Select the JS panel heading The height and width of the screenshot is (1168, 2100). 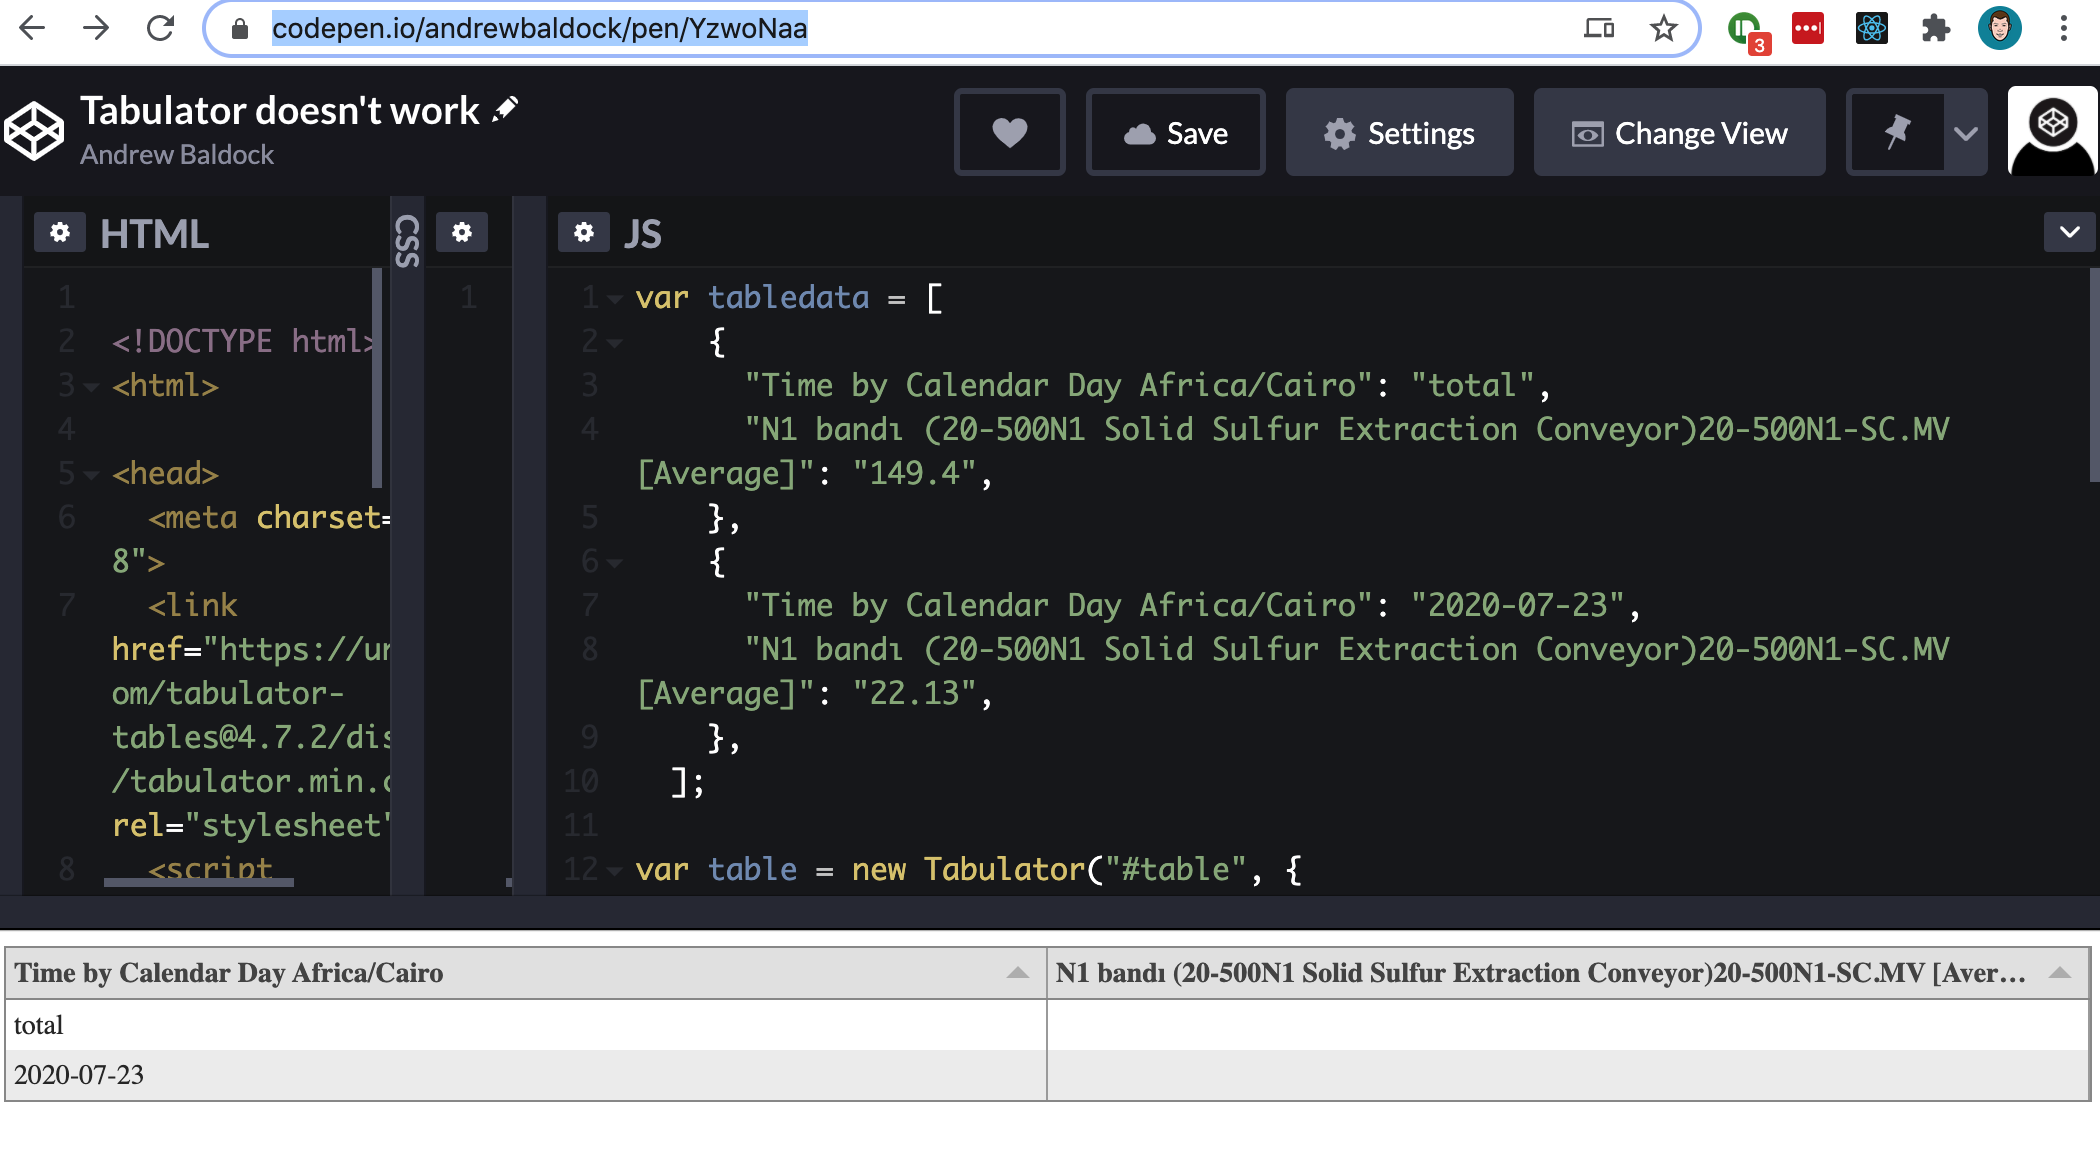(643, 234)
